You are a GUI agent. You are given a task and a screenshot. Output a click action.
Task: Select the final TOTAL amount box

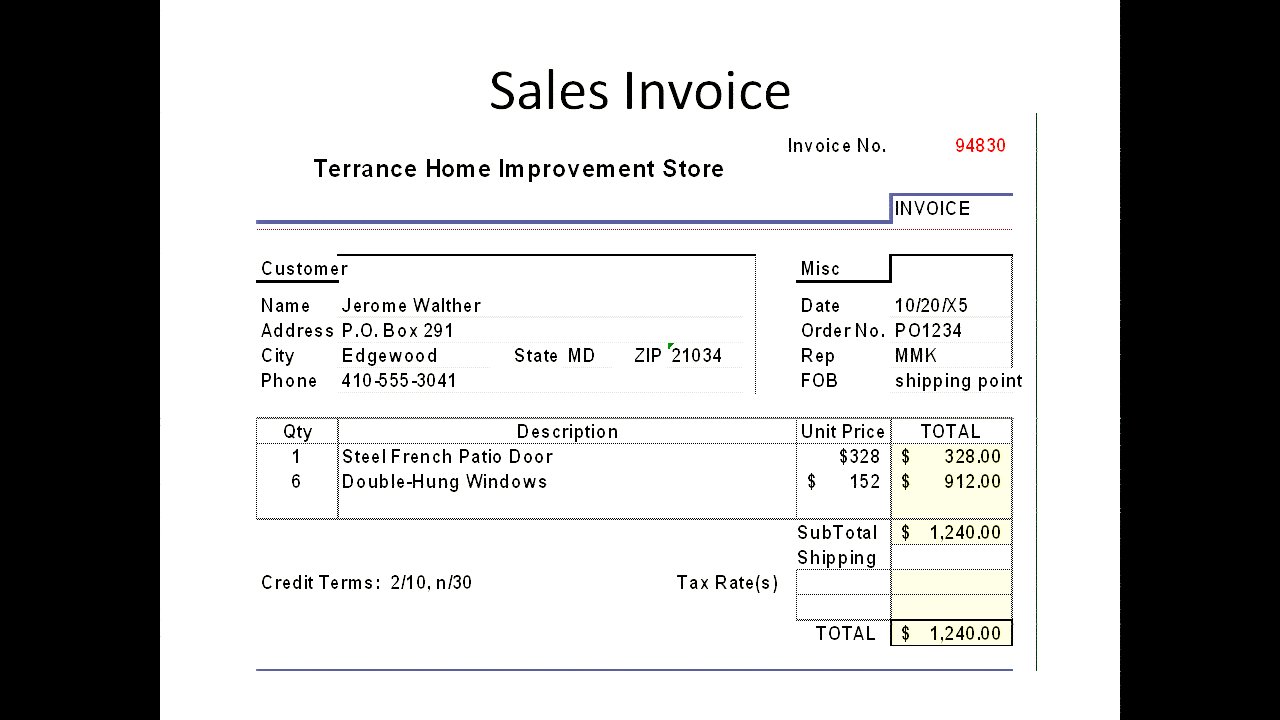click(951, 634)
